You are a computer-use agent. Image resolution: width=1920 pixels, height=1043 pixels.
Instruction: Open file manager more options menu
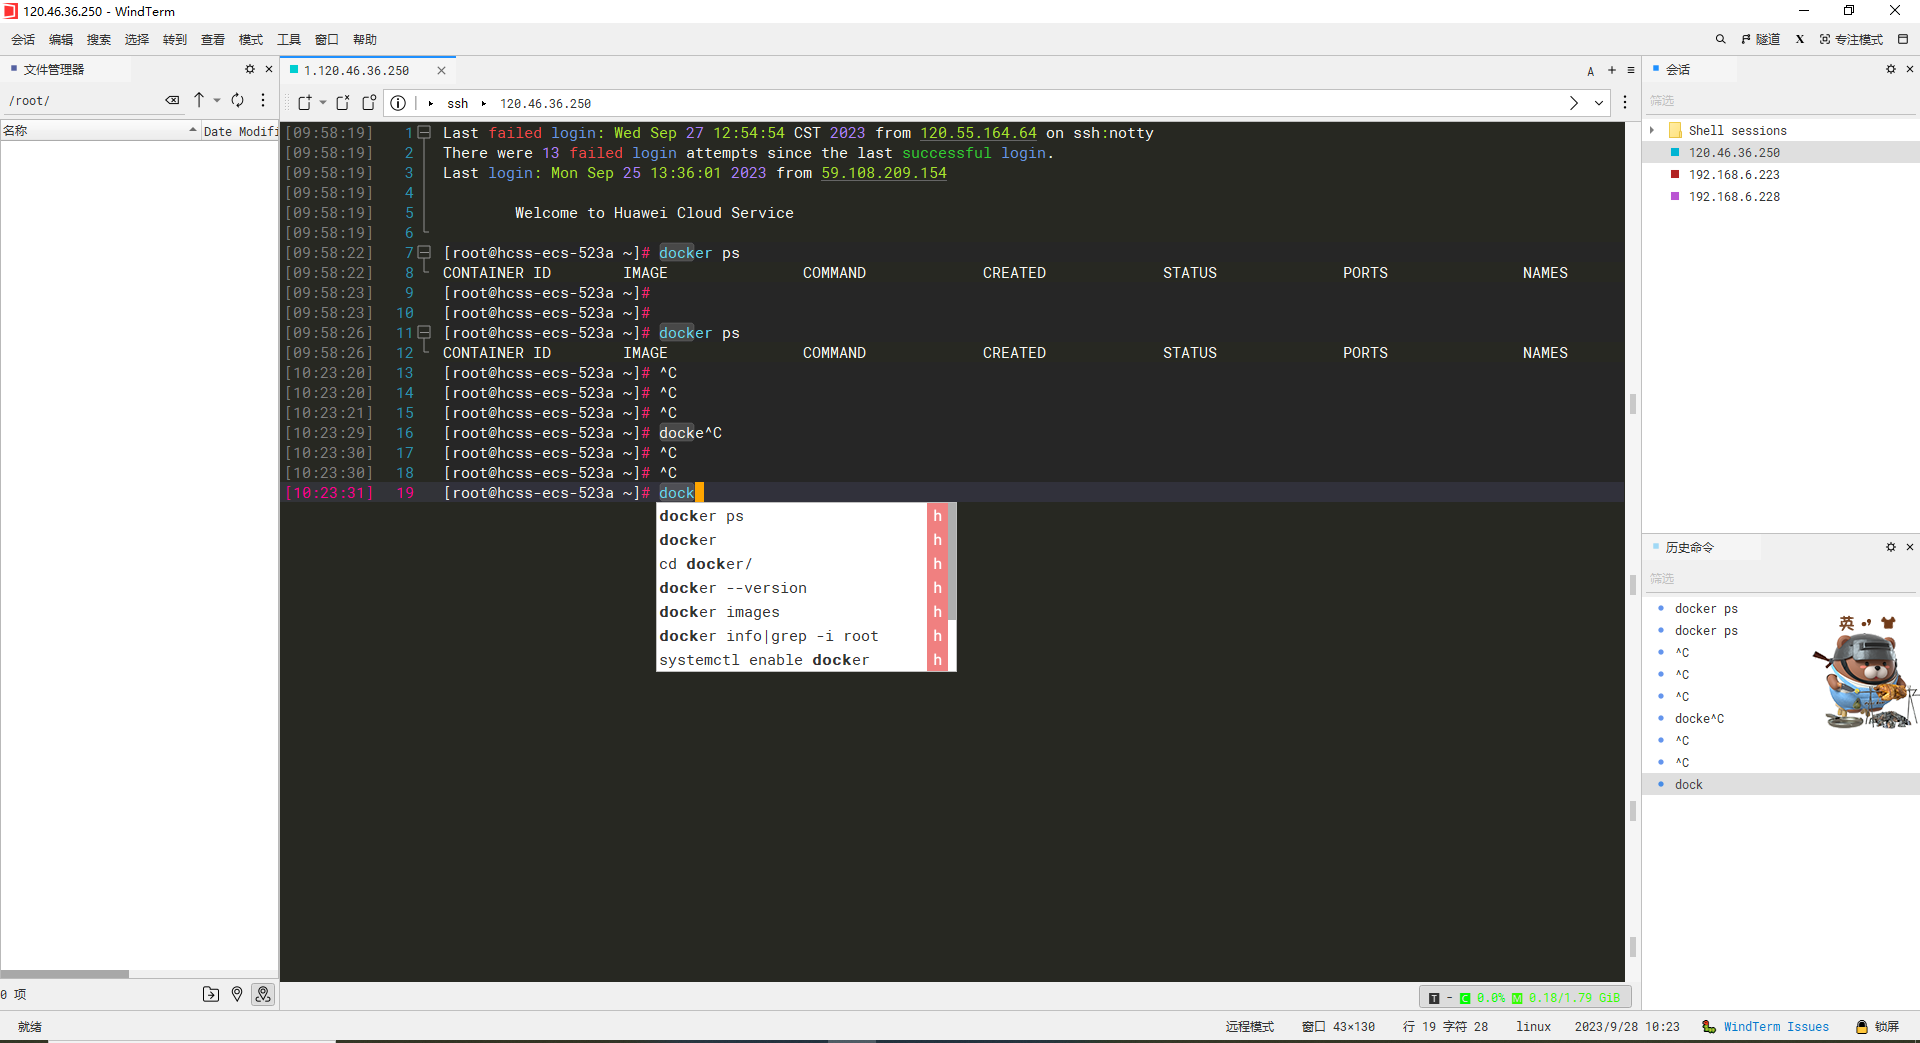pos(263,100)
